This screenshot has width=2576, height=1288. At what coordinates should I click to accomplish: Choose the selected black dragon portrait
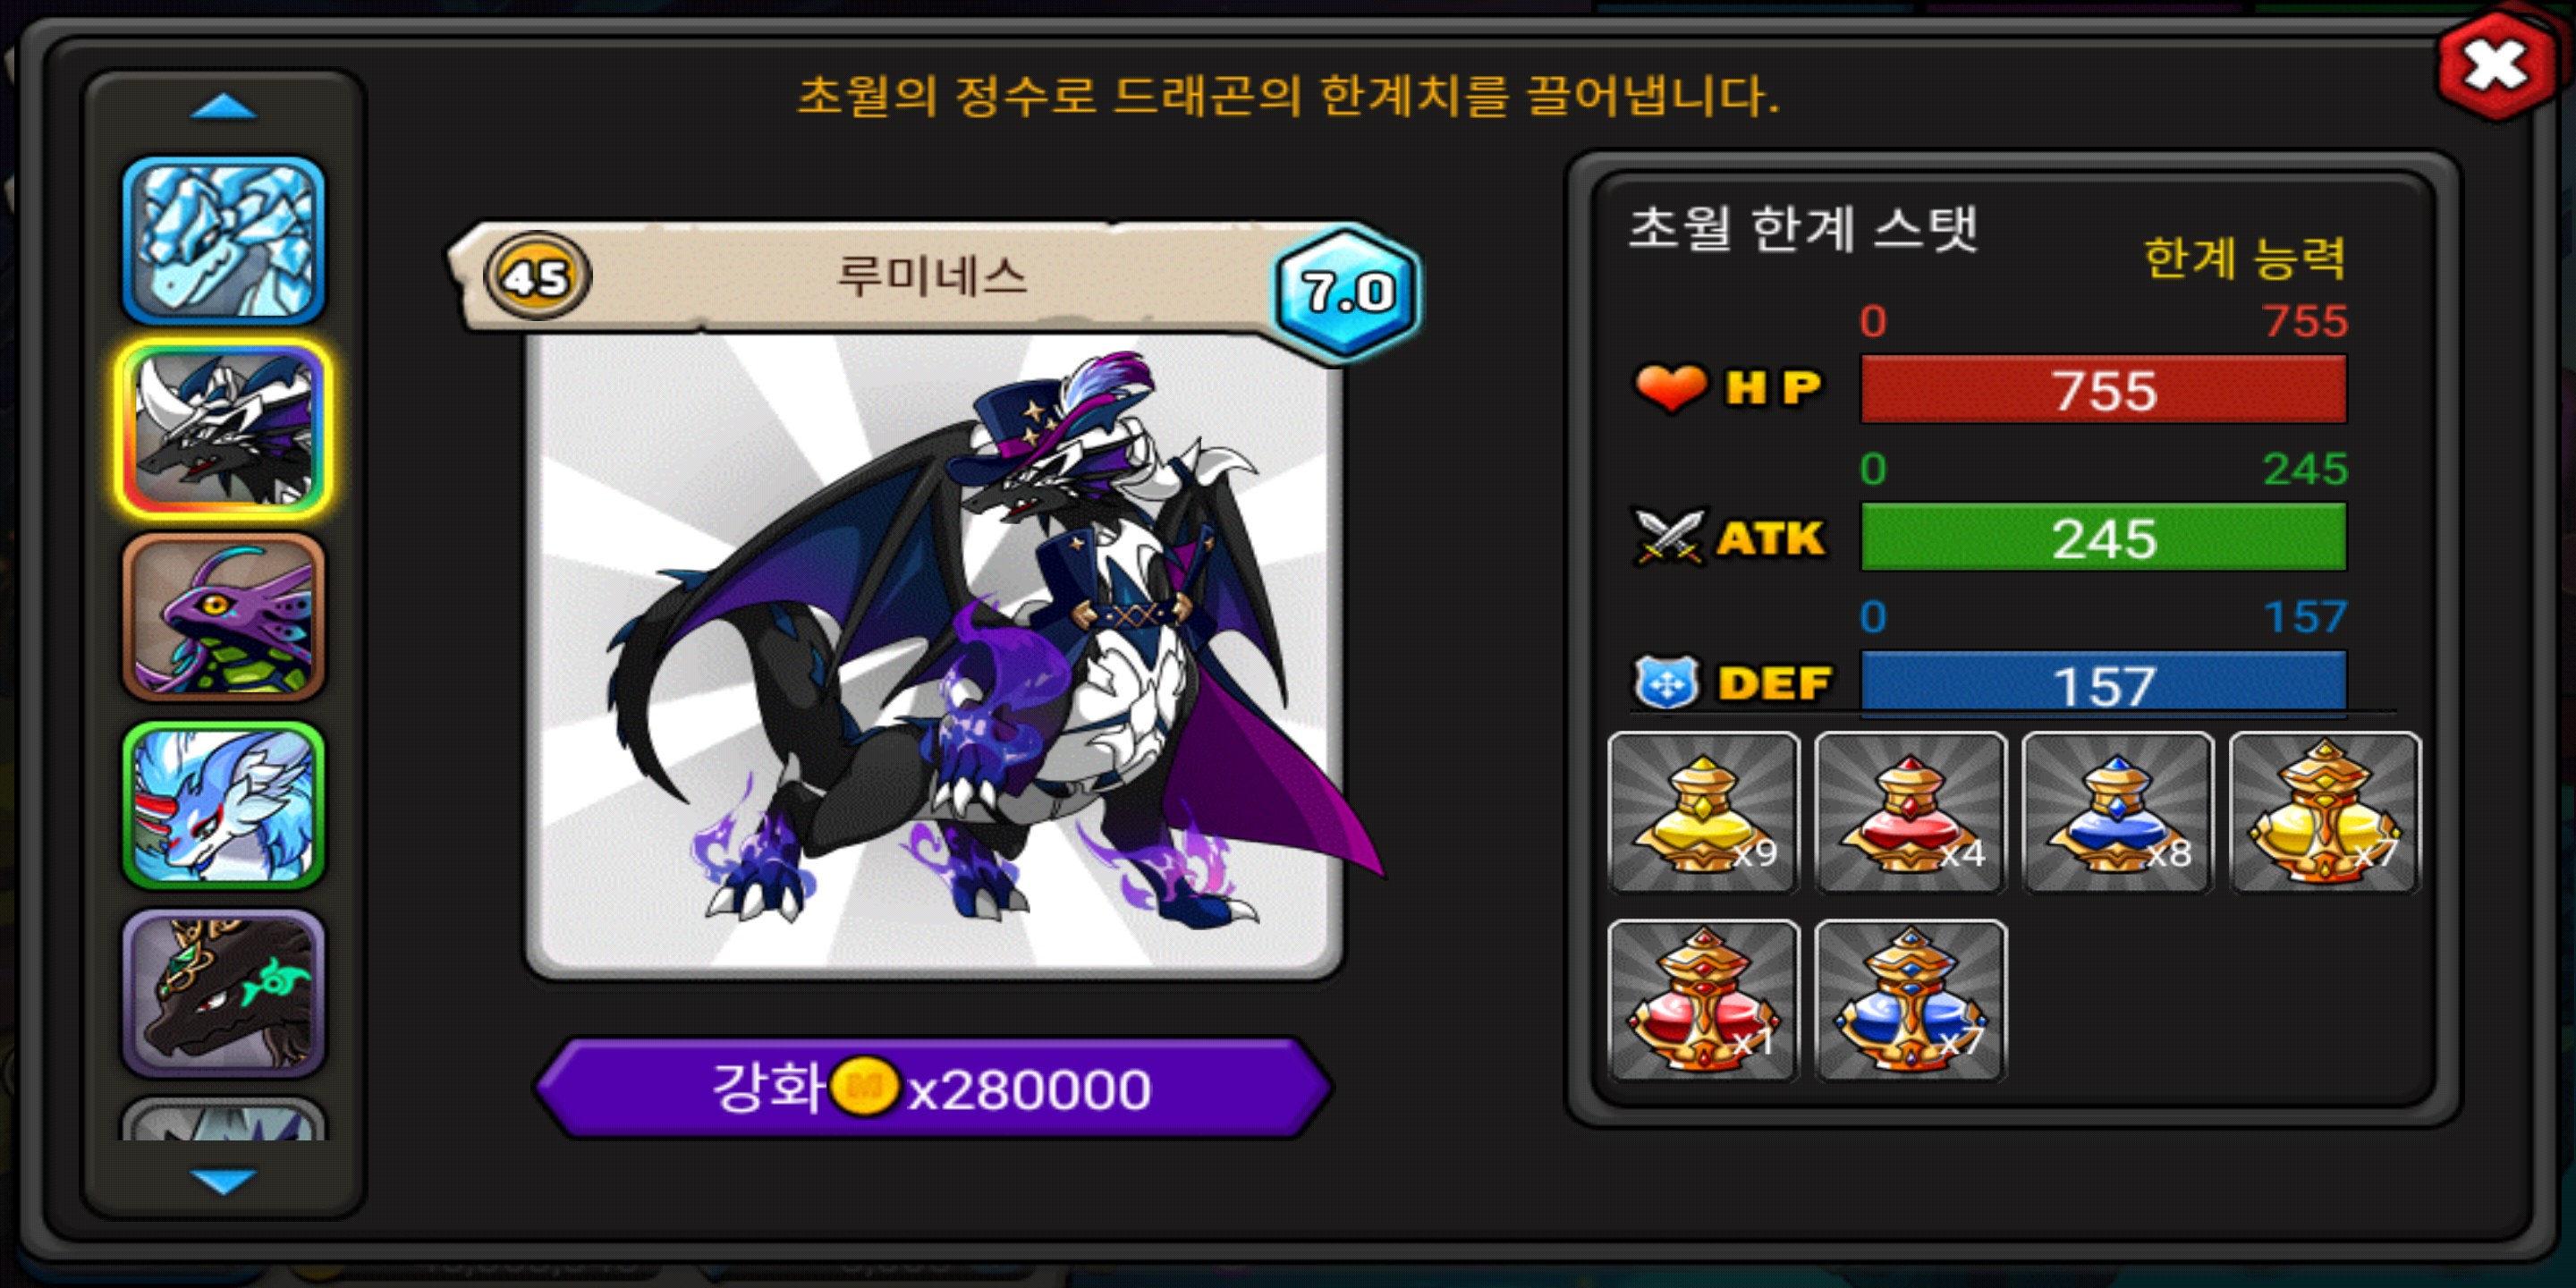(224, 429)
